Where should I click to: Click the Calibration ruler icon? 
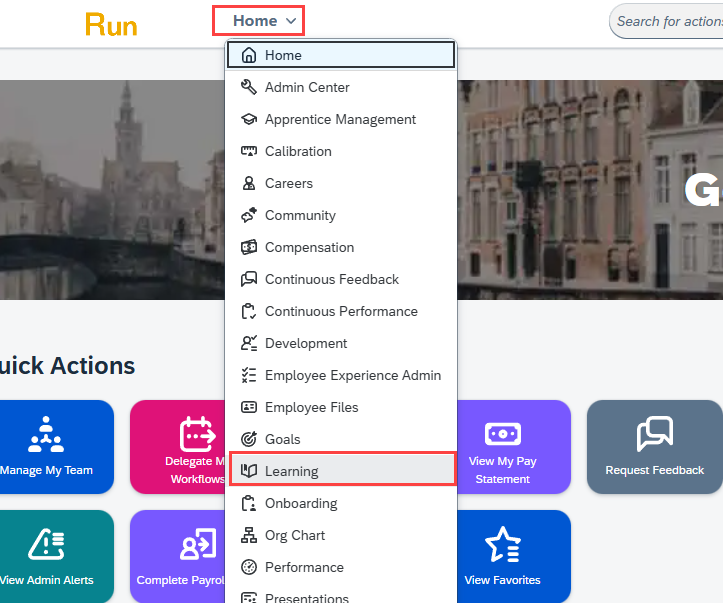tap(249, 151)
